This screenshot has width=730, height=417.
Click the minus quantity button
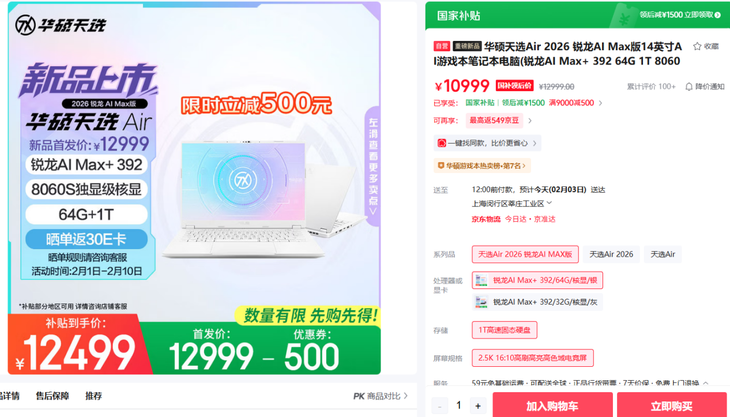[439, 406]
